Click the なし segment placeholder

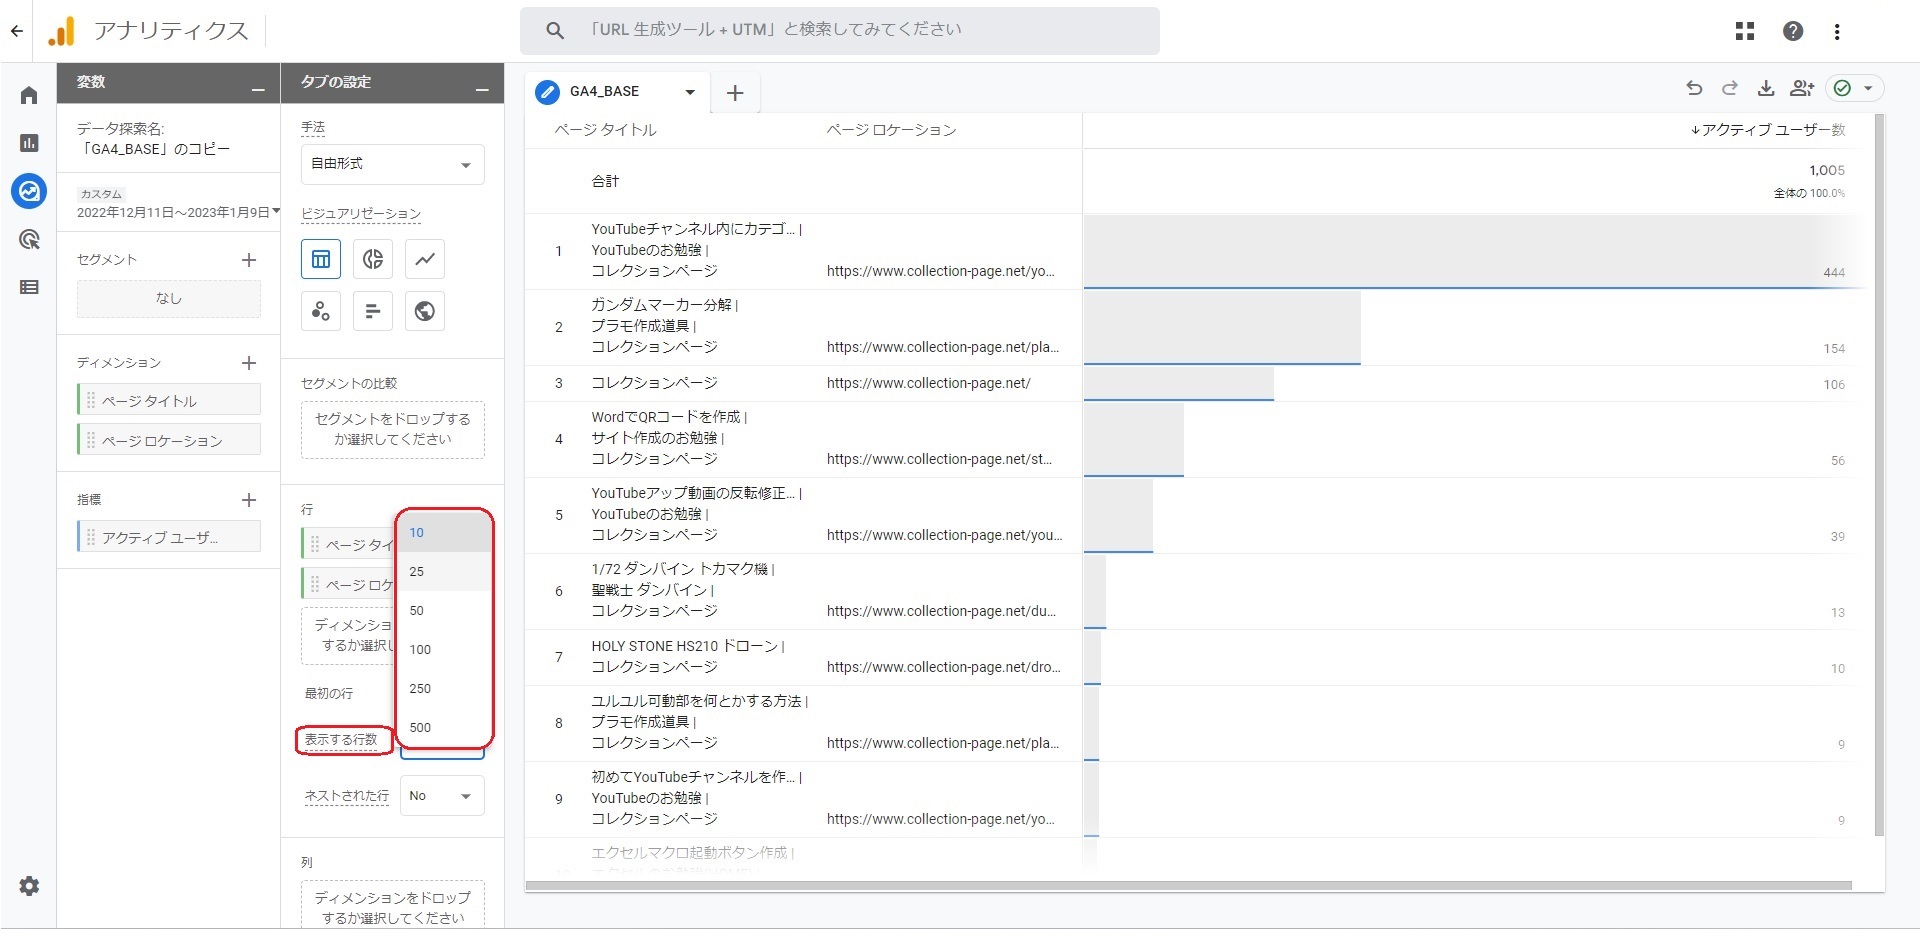[x=169, y=298]
